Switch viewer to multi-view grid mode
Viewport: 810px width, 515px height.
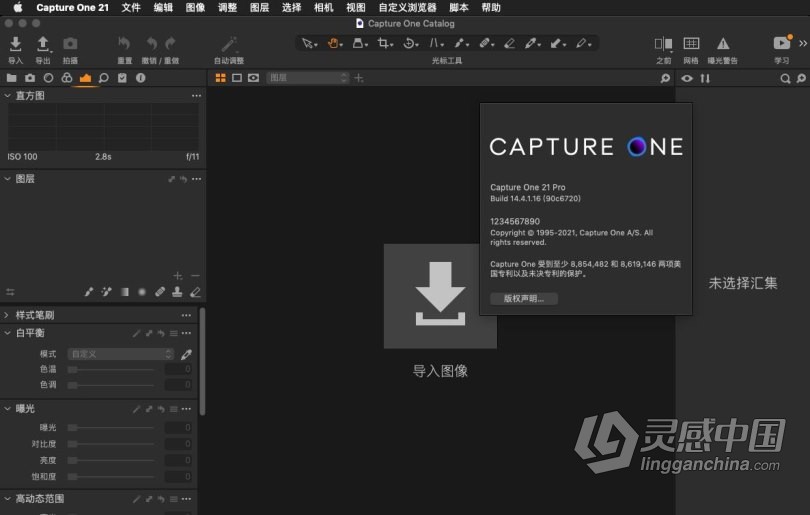[x=221, y=78]
